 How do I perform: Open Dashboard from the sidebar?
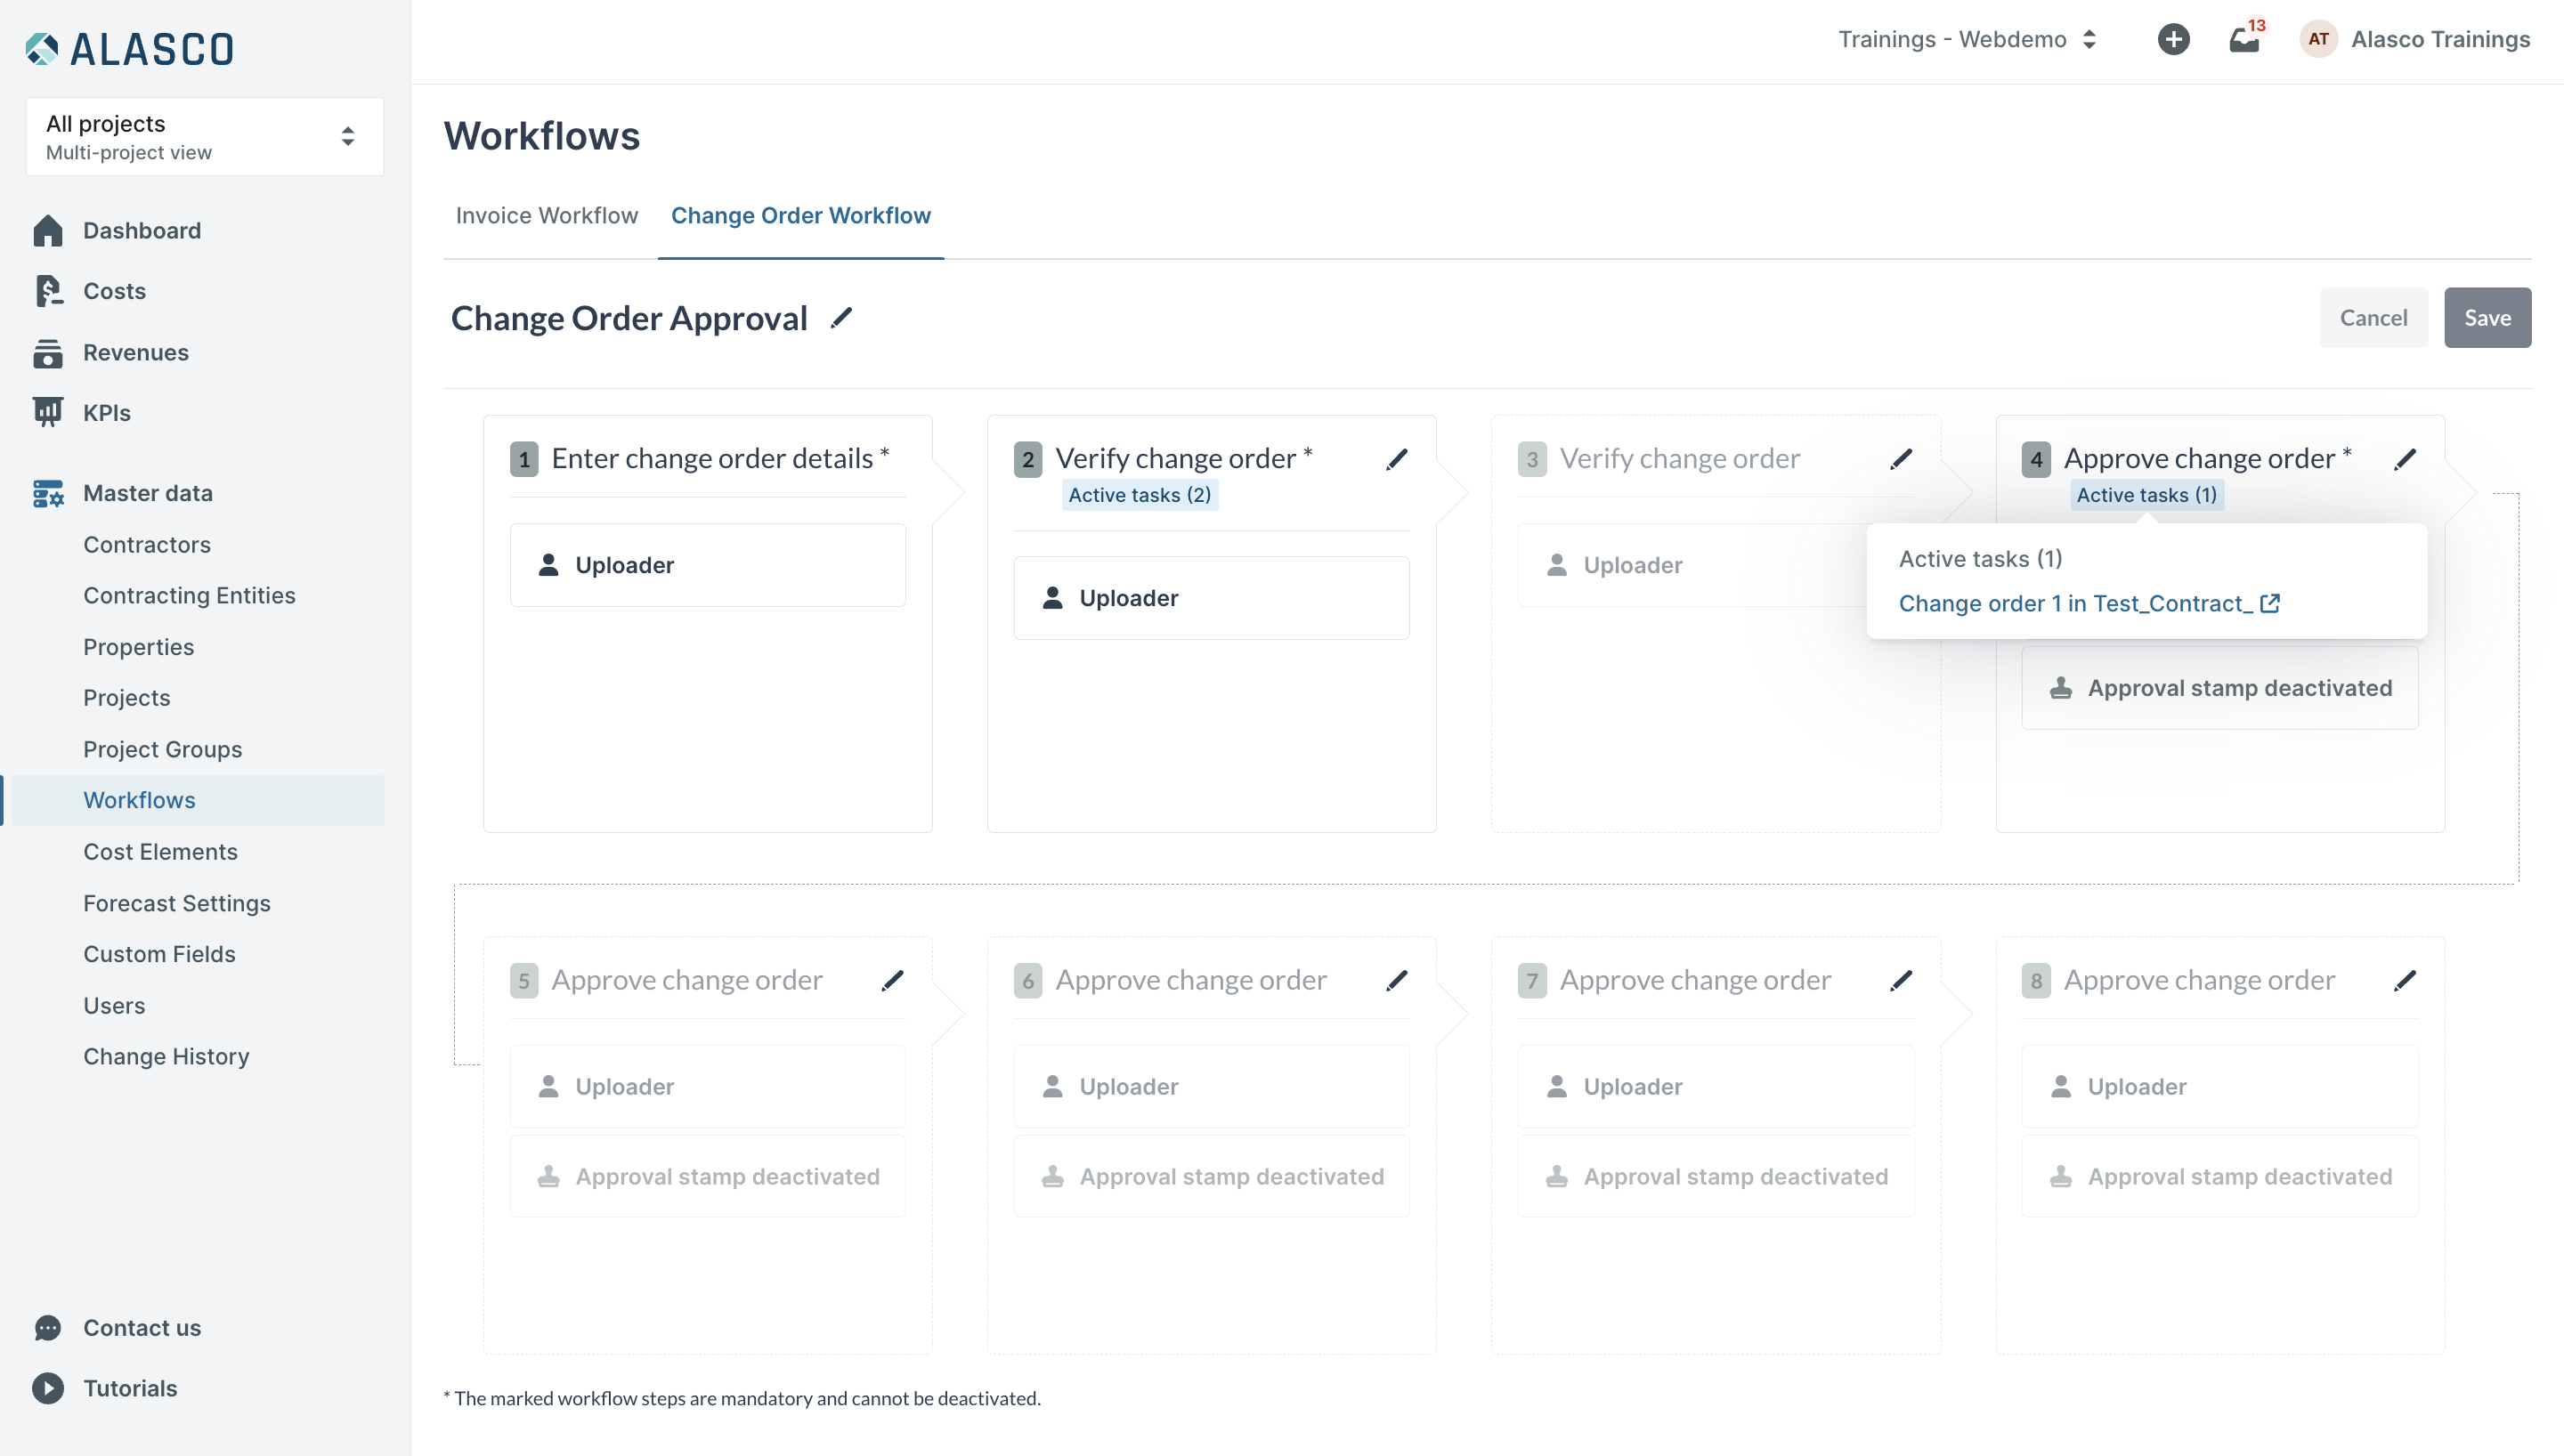[142, 231]
